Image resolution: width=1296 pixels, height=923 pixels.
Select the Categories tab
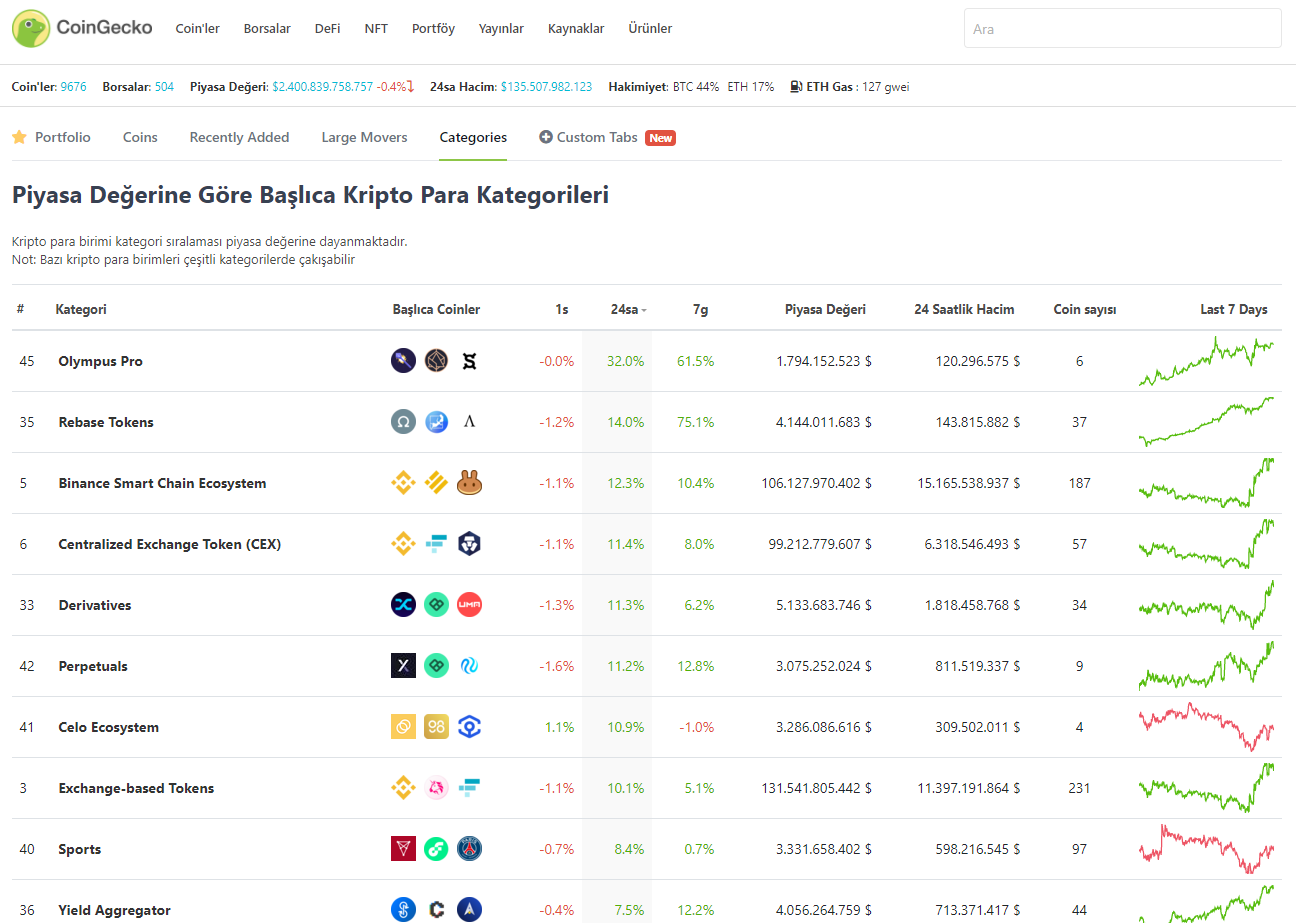(473, 137)
